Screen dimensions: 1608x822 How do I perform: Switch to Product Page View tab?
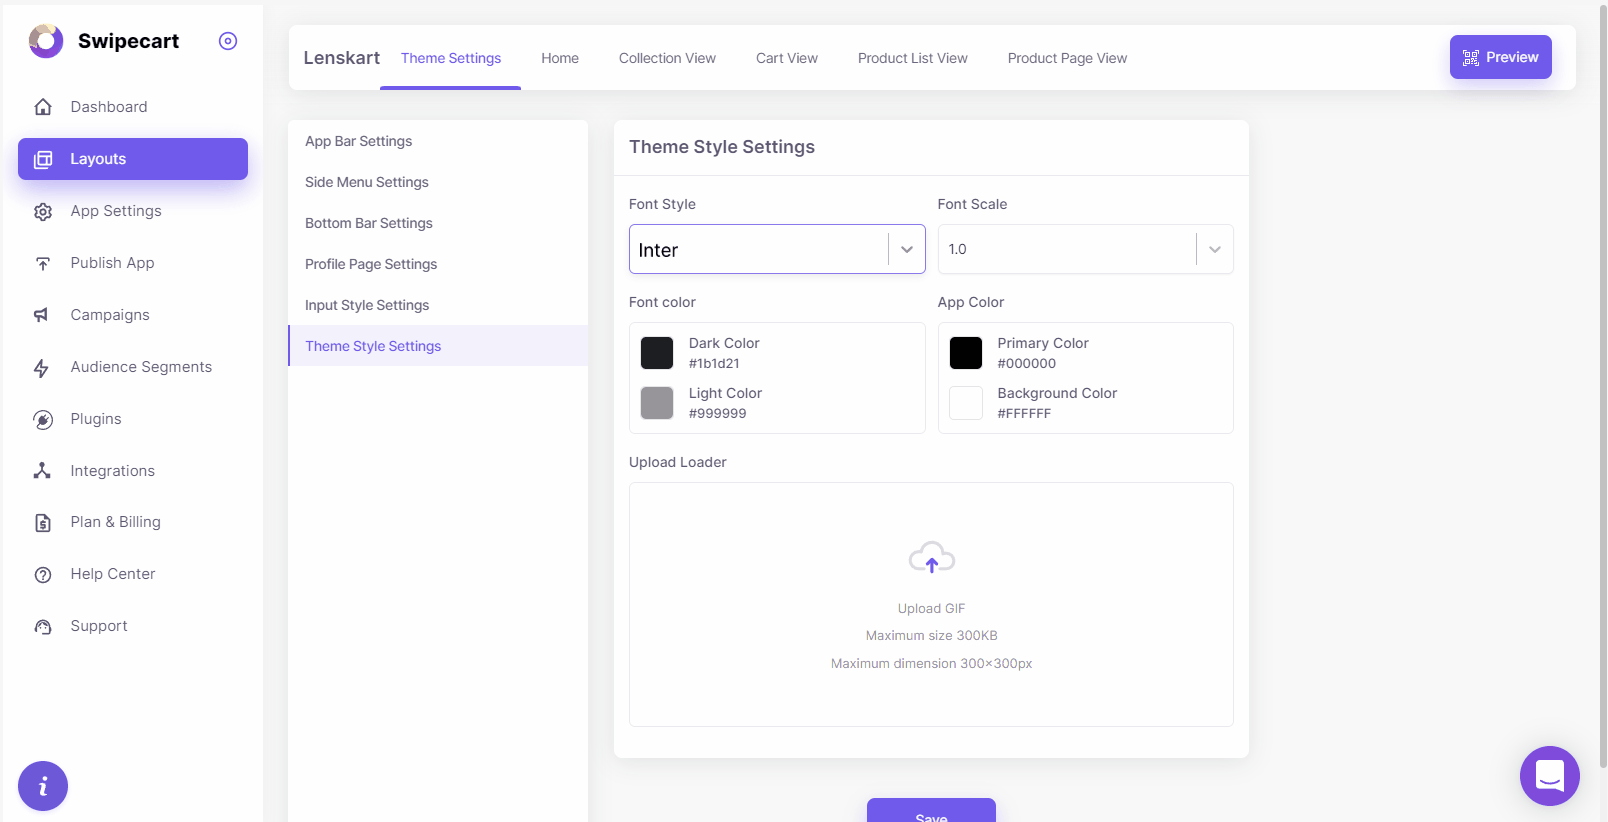click(x=1067, y=58)
